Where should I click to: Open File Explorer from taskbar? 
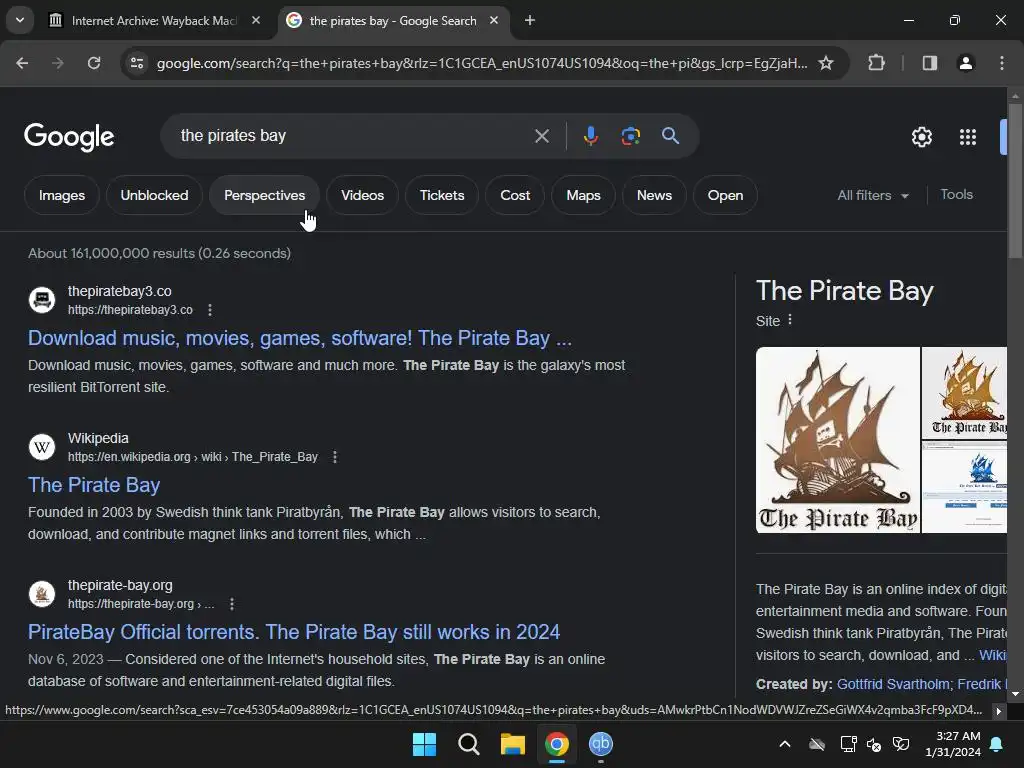(x=513, y=743)
